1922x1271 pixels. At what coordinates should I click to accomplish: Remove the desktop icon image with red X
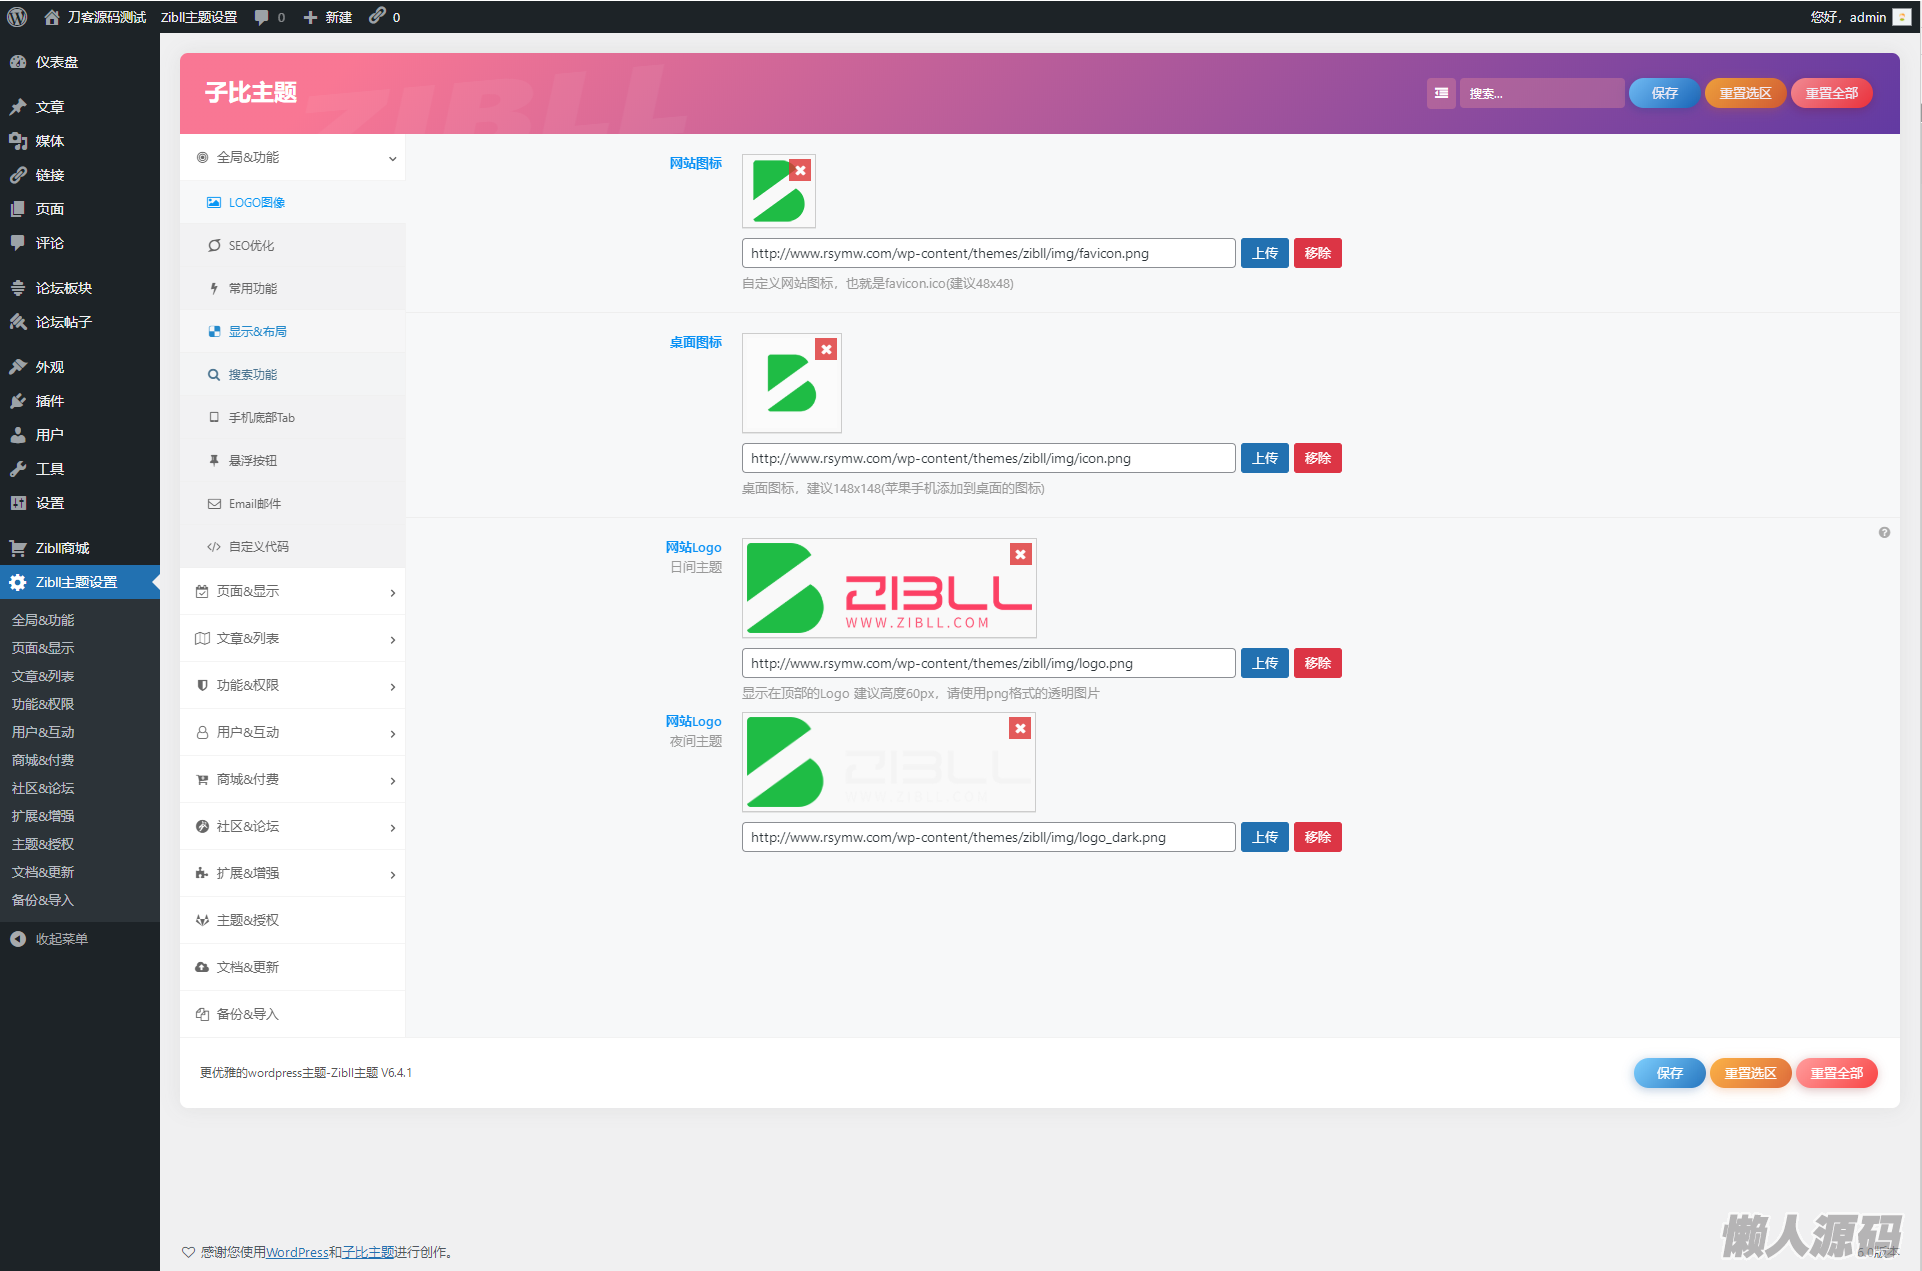click(826, 350)
